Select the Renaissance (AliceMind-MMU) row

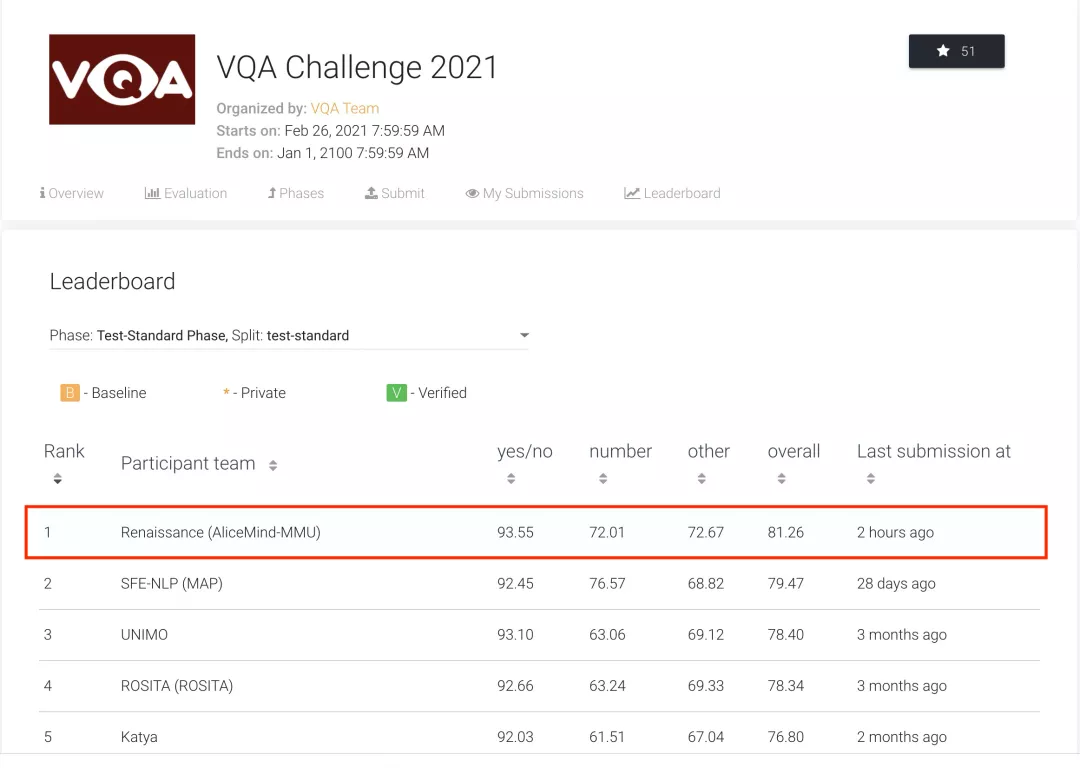pos(537,532)
